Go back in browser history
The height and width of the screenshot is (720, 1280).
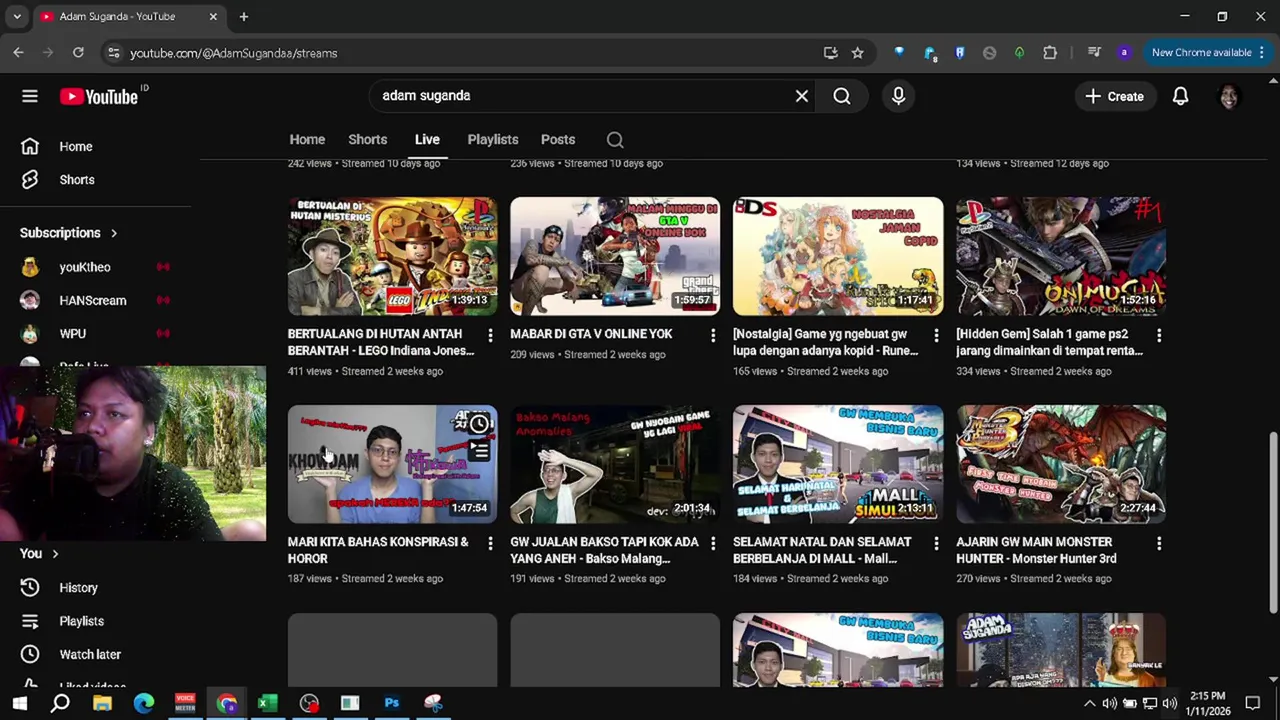(x=18, y=53)
